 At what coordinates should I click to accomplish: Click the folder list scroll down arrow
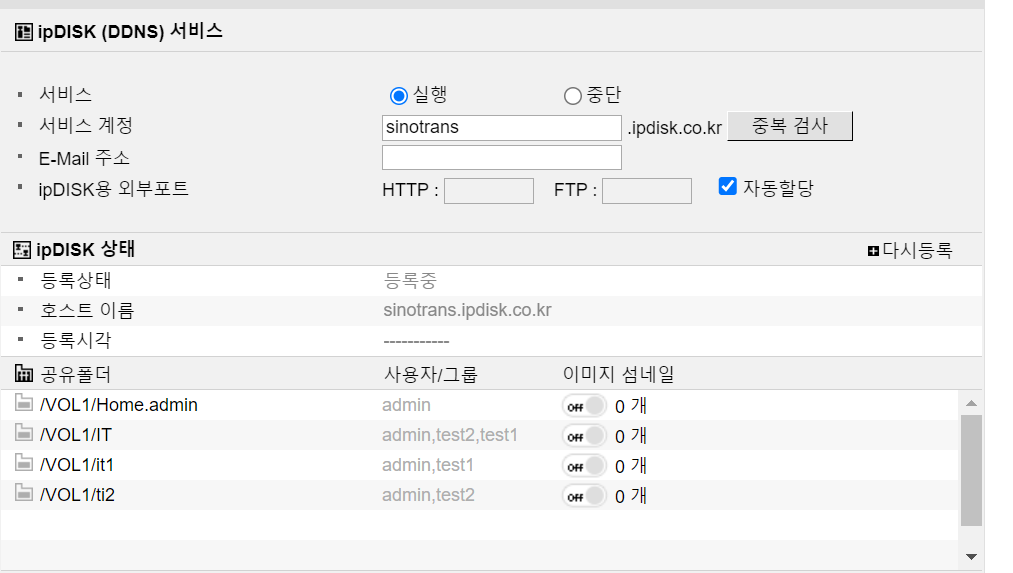pos(971,556)
